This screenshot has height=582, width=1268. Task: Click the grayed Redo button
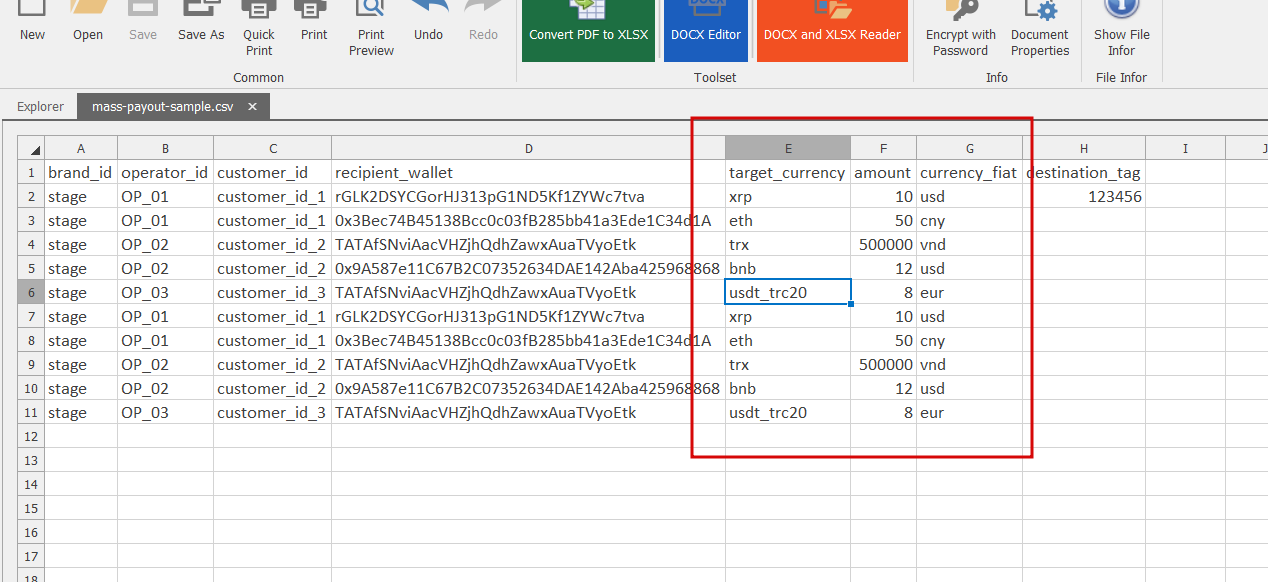pos(483,22)
